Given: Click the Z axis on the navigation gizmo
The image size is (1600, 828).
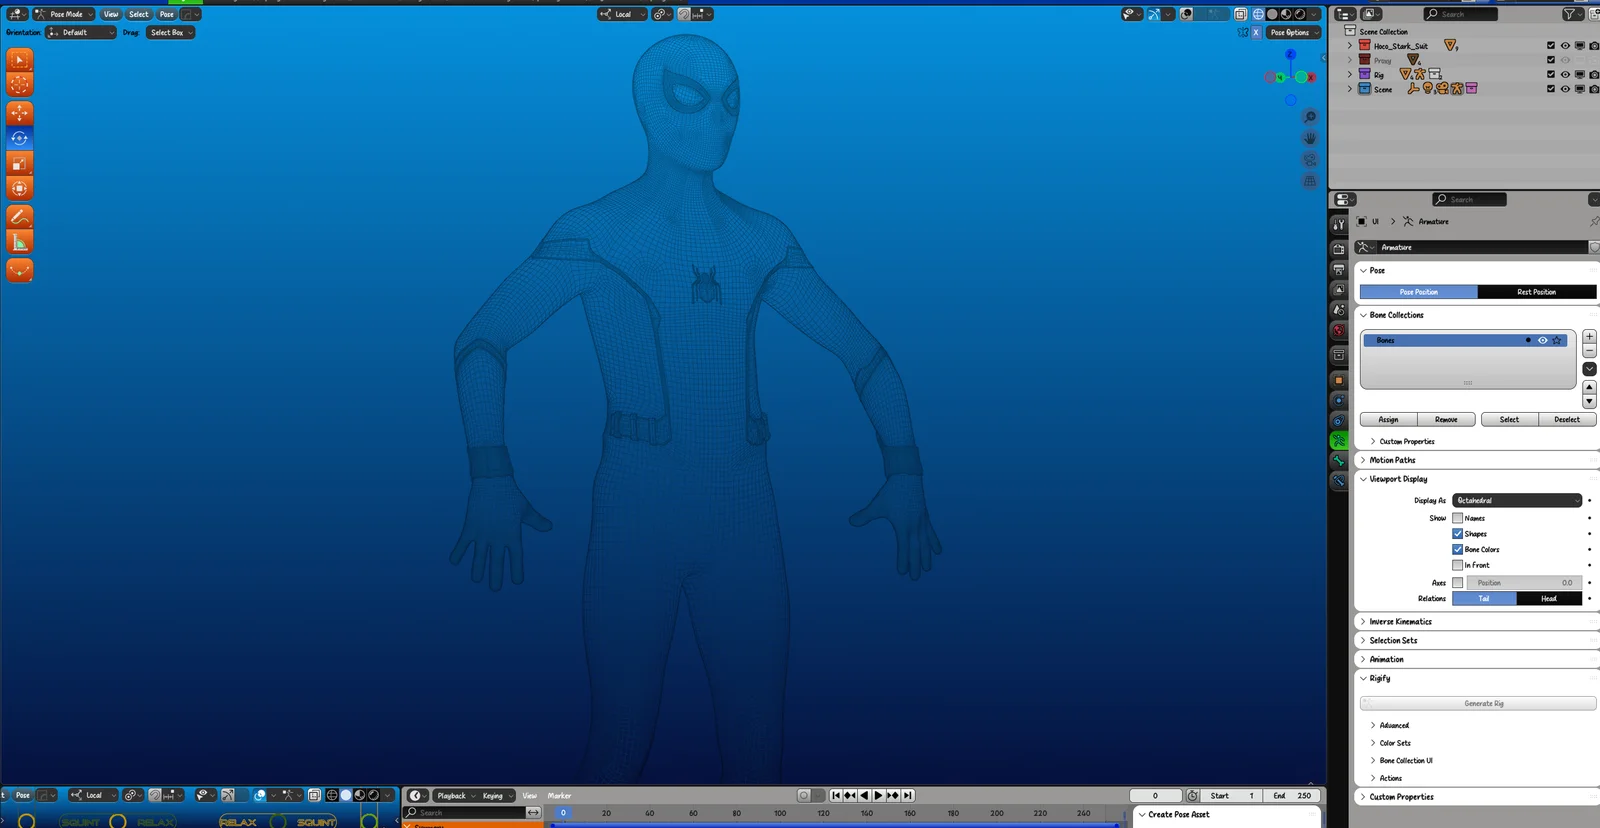Looking at the screenshot, I should pos(1290,55).
